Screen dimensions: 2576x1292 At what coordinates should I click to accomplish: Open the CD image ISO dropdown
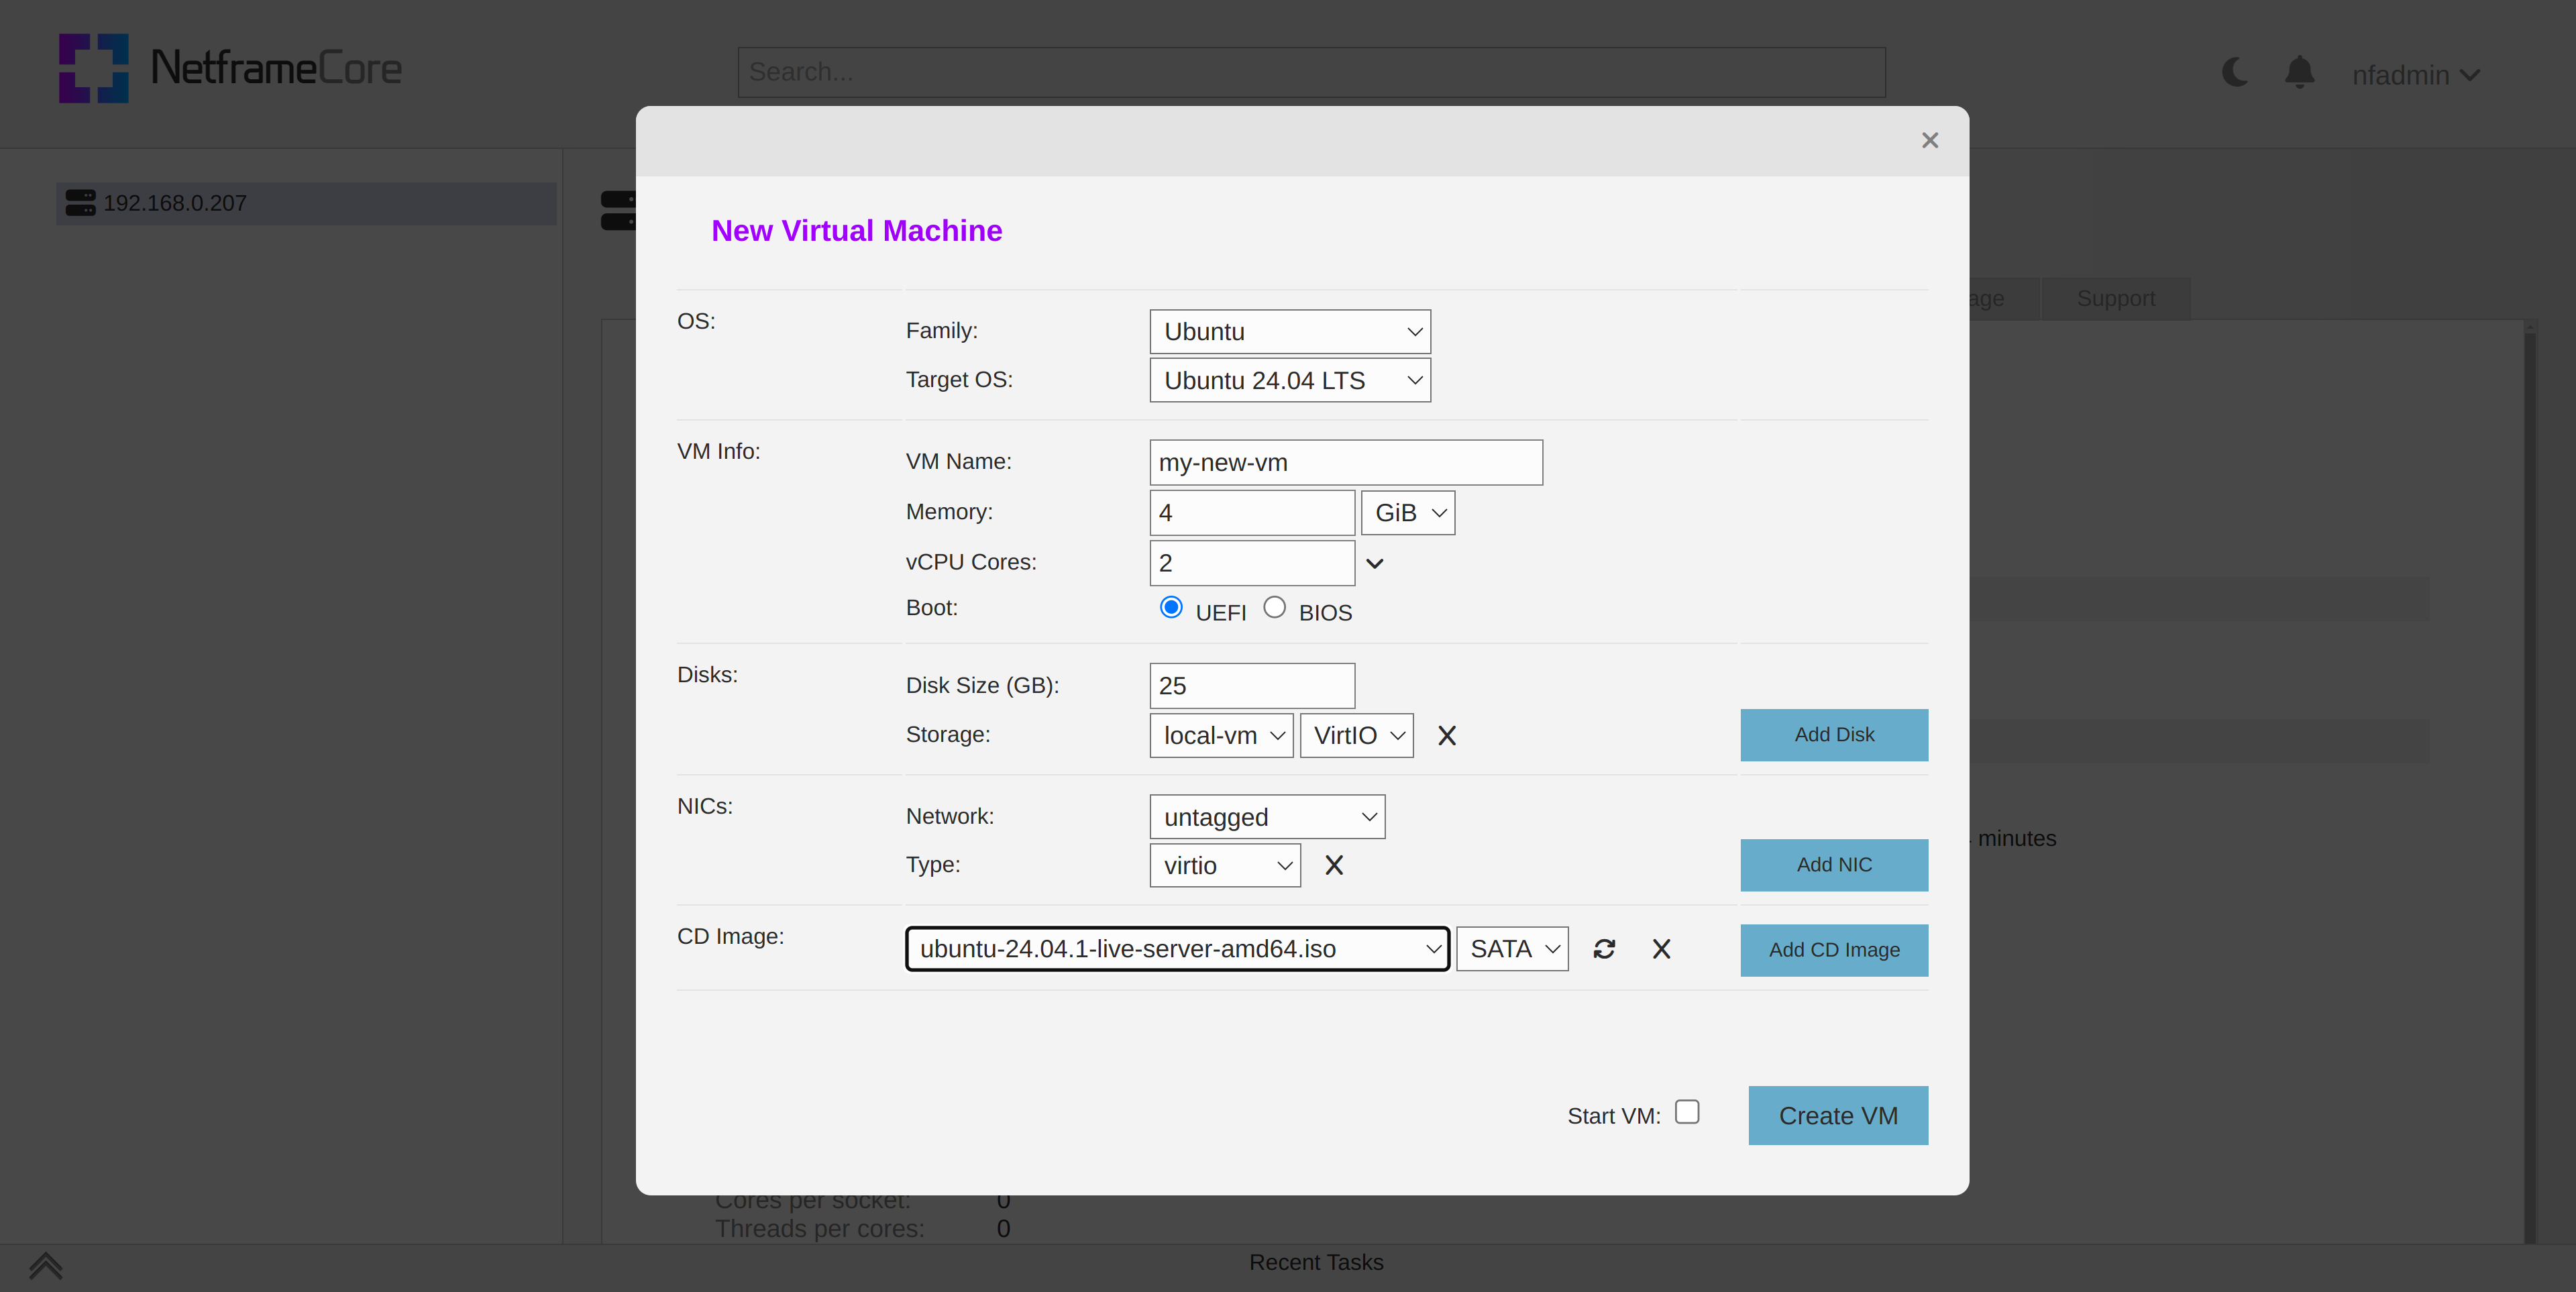click(1177, 949)
